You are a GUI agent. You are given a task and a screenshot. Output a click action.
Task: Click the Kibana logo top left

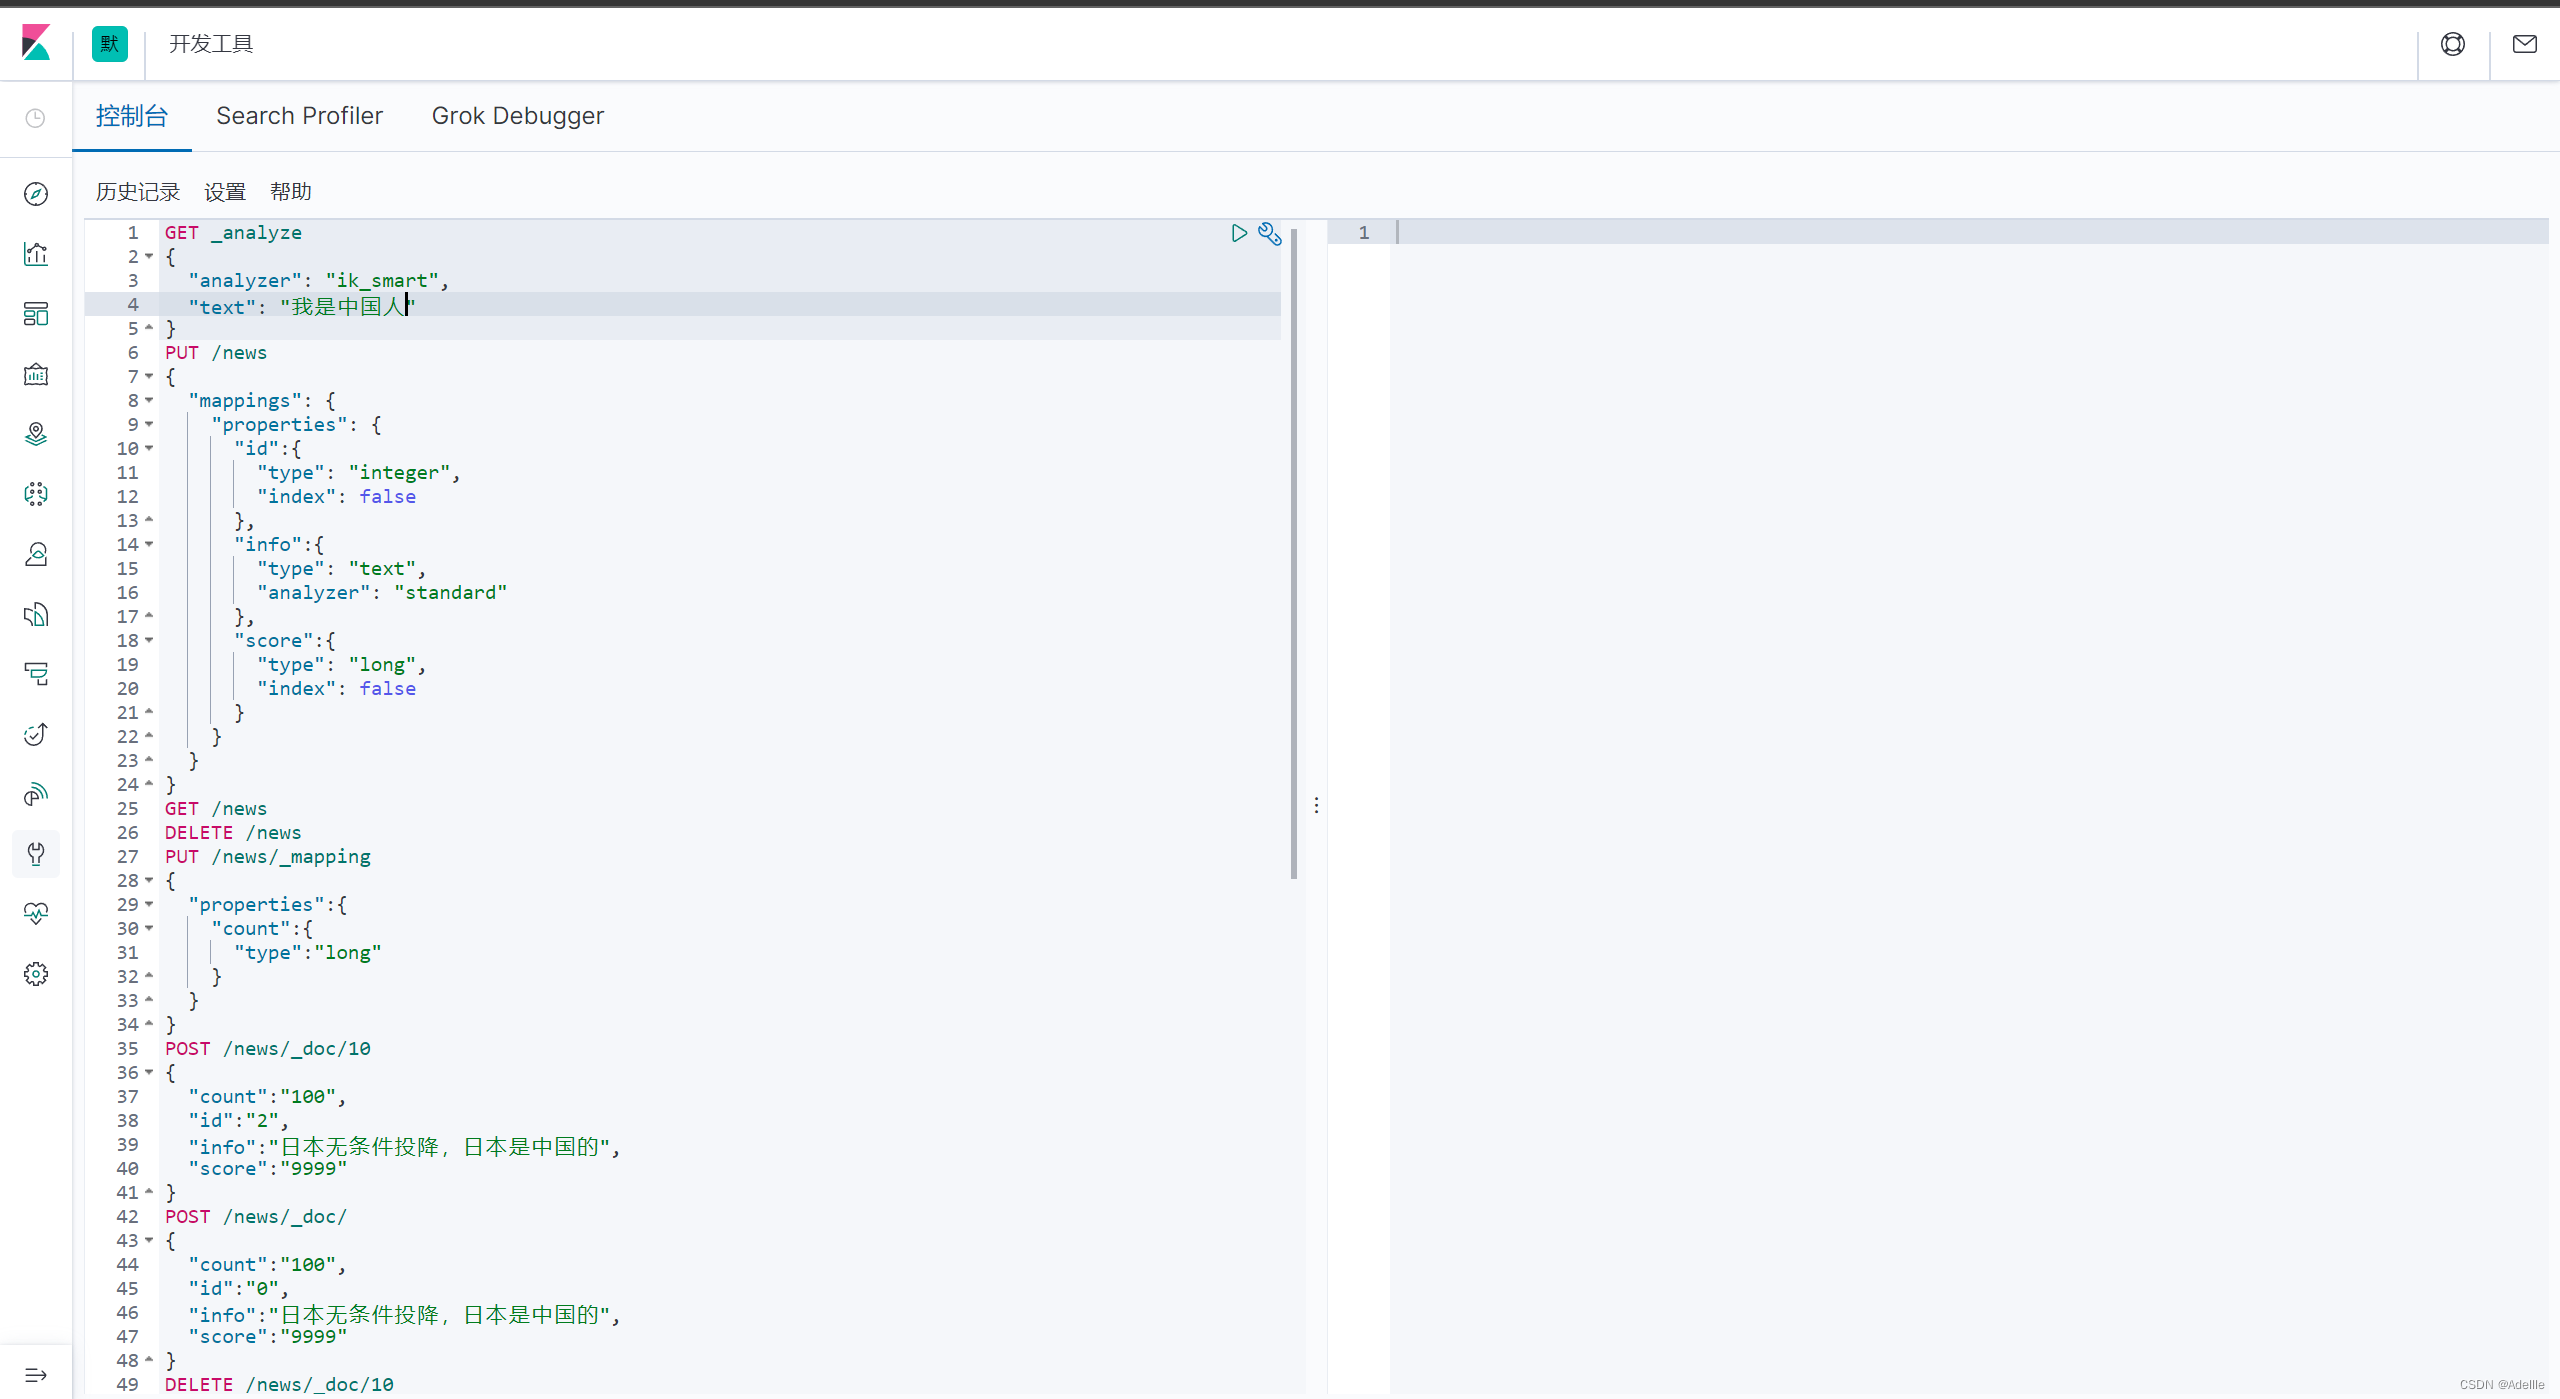point(37,44)
